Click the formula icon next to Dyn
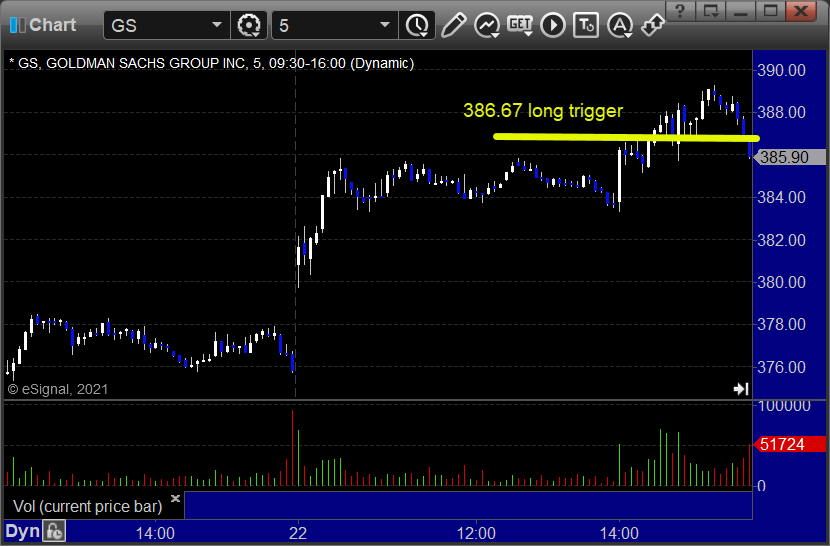The image size is (830, 546). click(54, 531)
